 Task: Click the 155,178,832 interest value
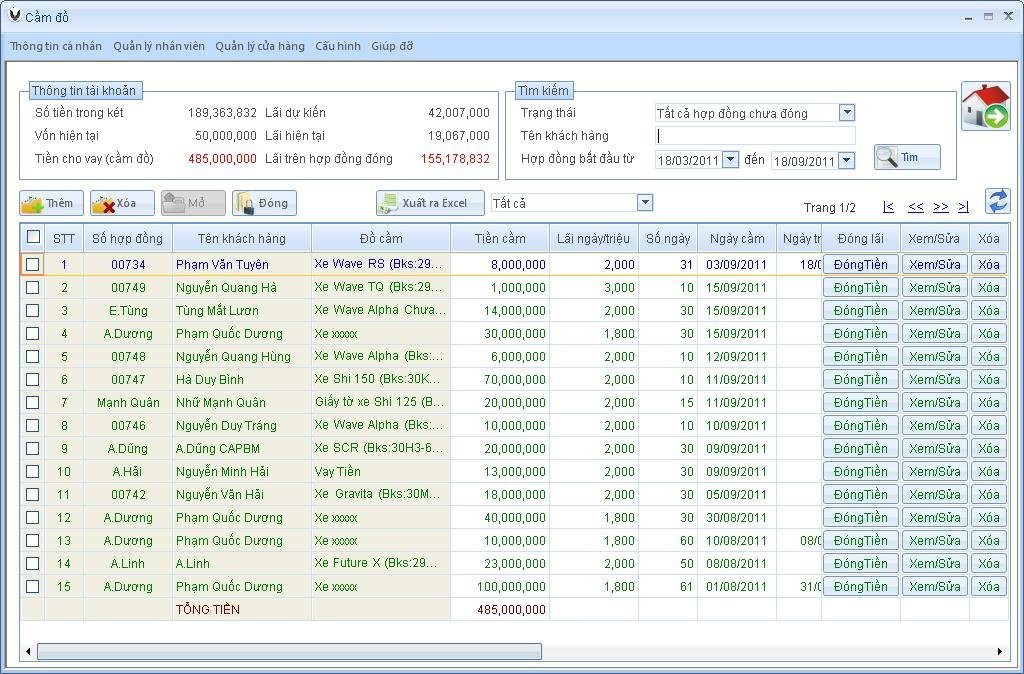455,159
